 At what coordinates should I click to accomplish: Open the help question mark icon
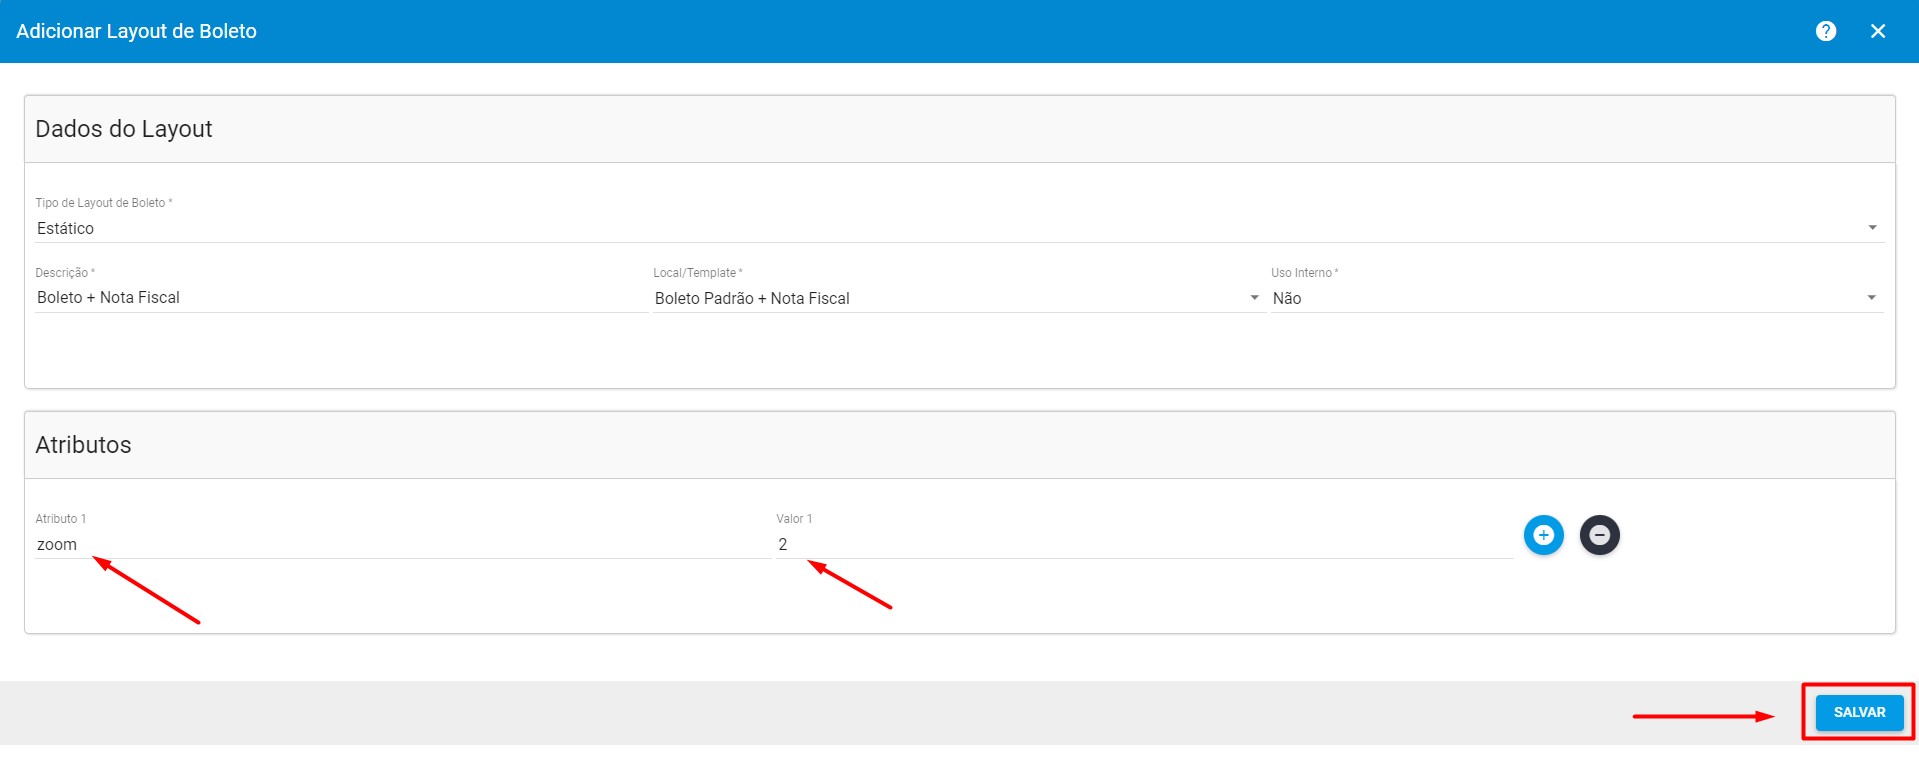pos(1826,31)
